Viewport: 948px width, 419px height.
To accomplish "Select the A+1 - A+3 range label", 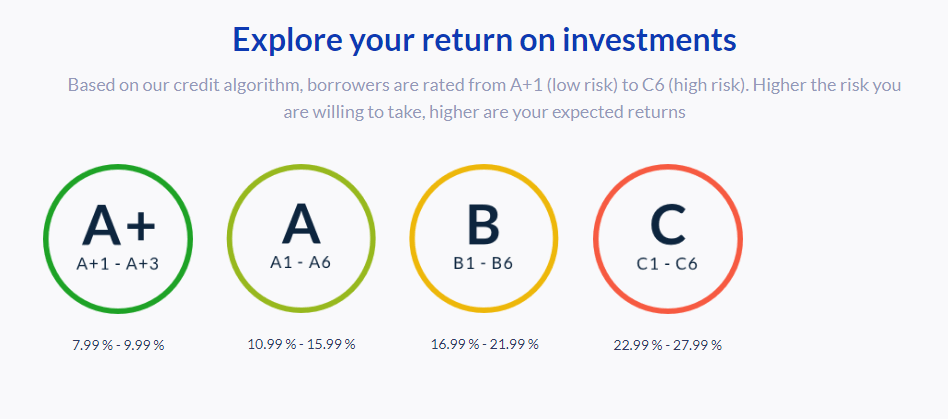I will tap(118, 264).
